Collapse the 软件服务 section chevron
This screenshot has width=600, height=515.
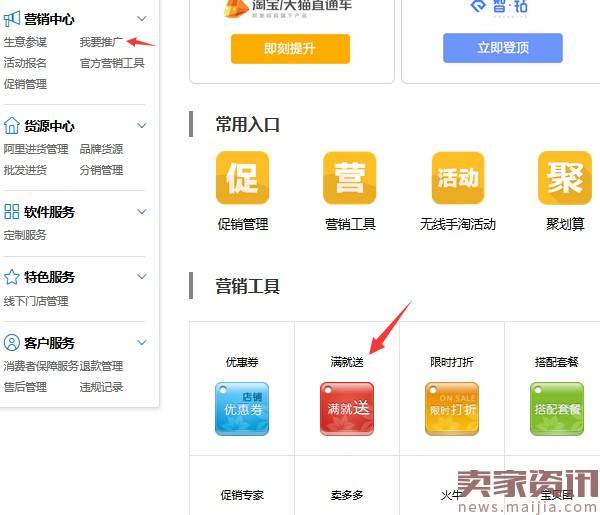coord(142,211)
